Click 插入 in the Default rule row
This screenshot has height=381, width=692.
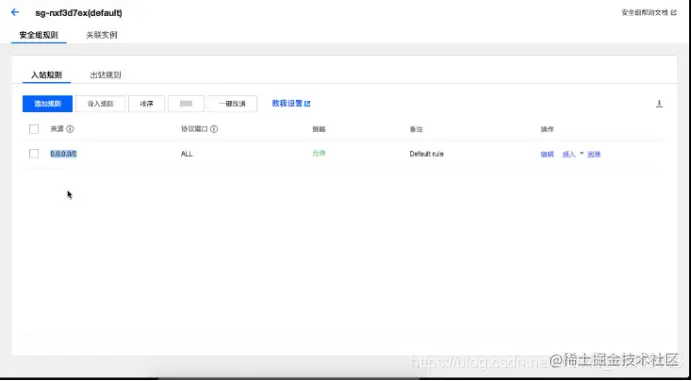point(569,154)
